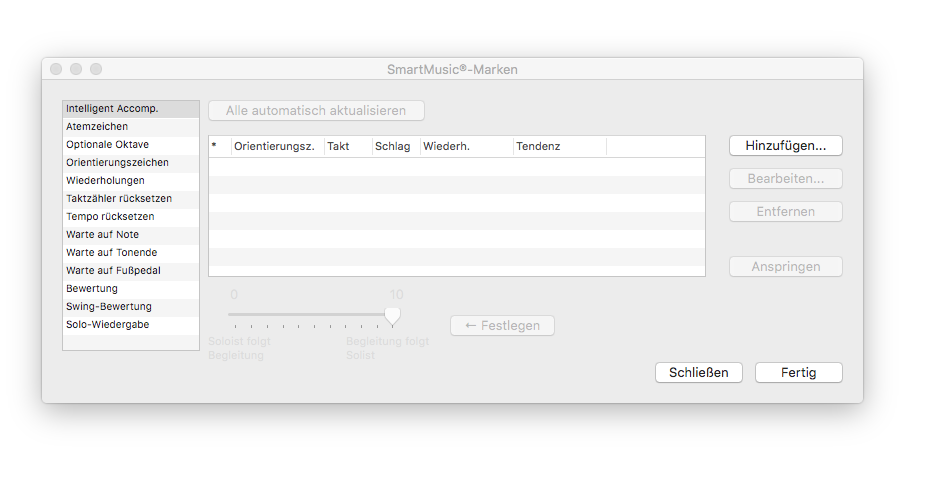Select Warte auf Tonende entry

[131, 253]
